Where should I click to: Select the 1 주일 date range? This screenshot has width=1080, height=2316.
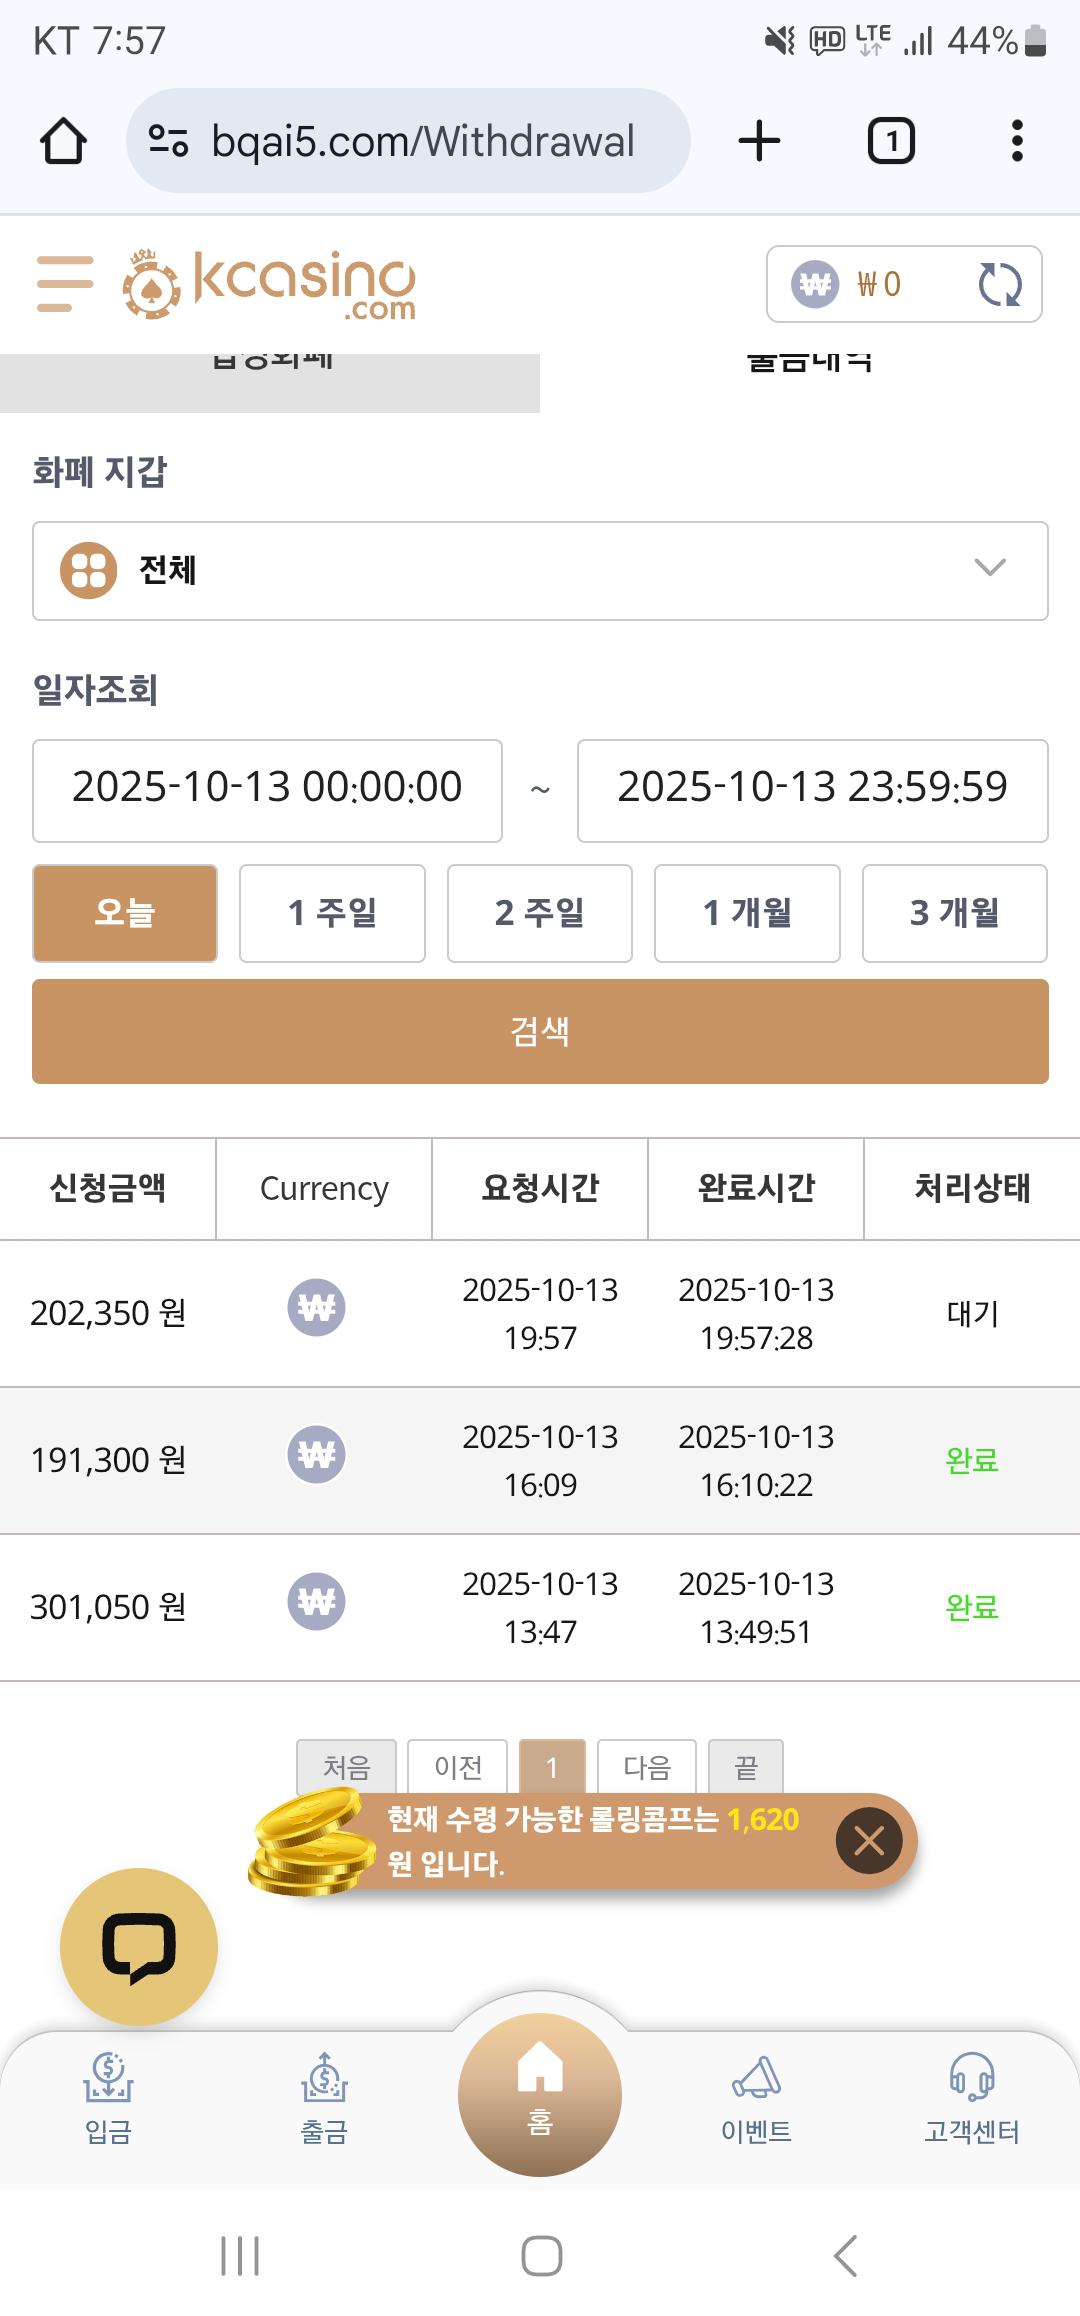[332, 913]
